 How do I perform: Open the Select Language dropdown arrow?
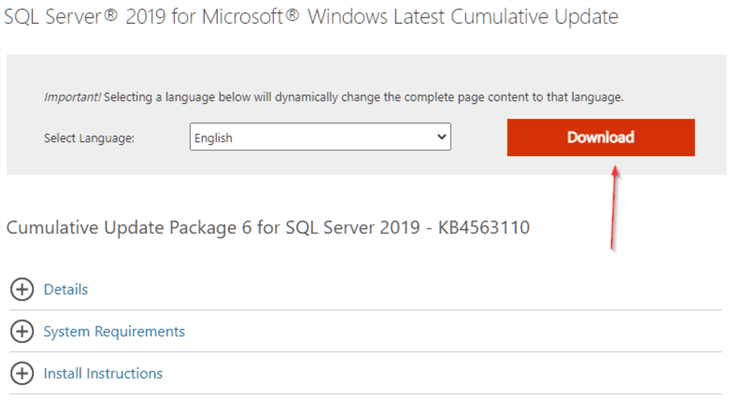tap(441, 136)
